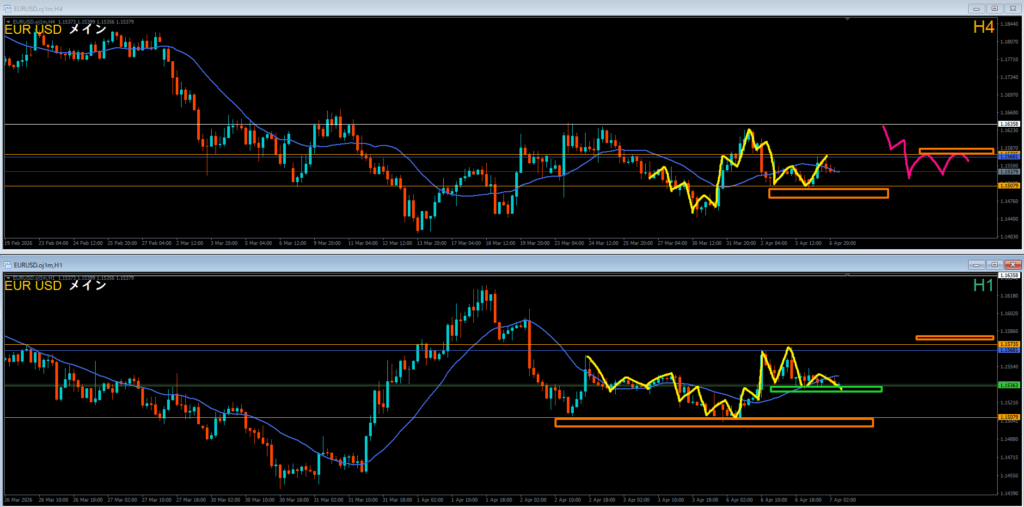The height and width of the screenshot is (507, 1024).
Task: Click the orange 1.15079 price label on H4 scale
Action: coord(1008,186)
